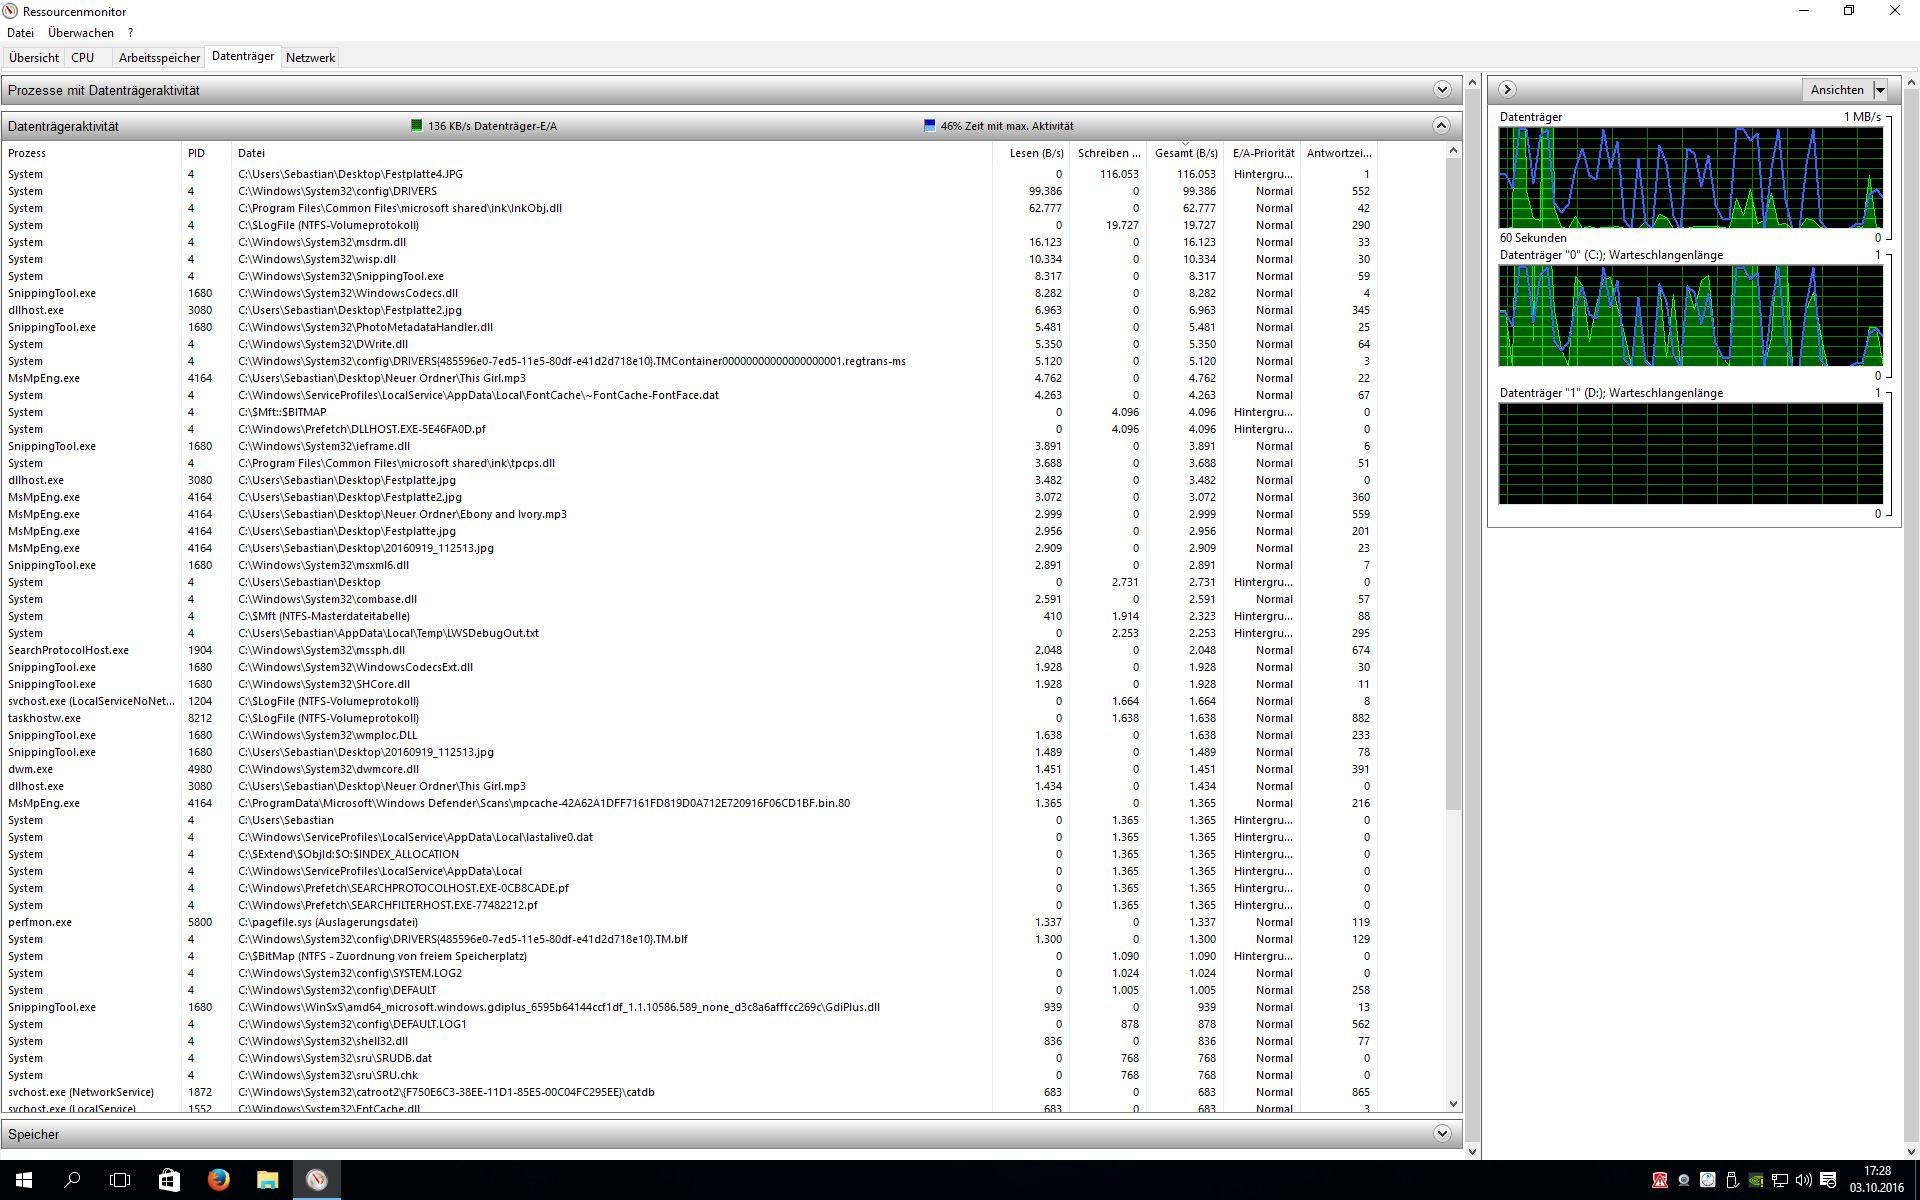
Task: Expand the Prozesse mit Datenträgeraktivität section
Action: pos(1441,90)
